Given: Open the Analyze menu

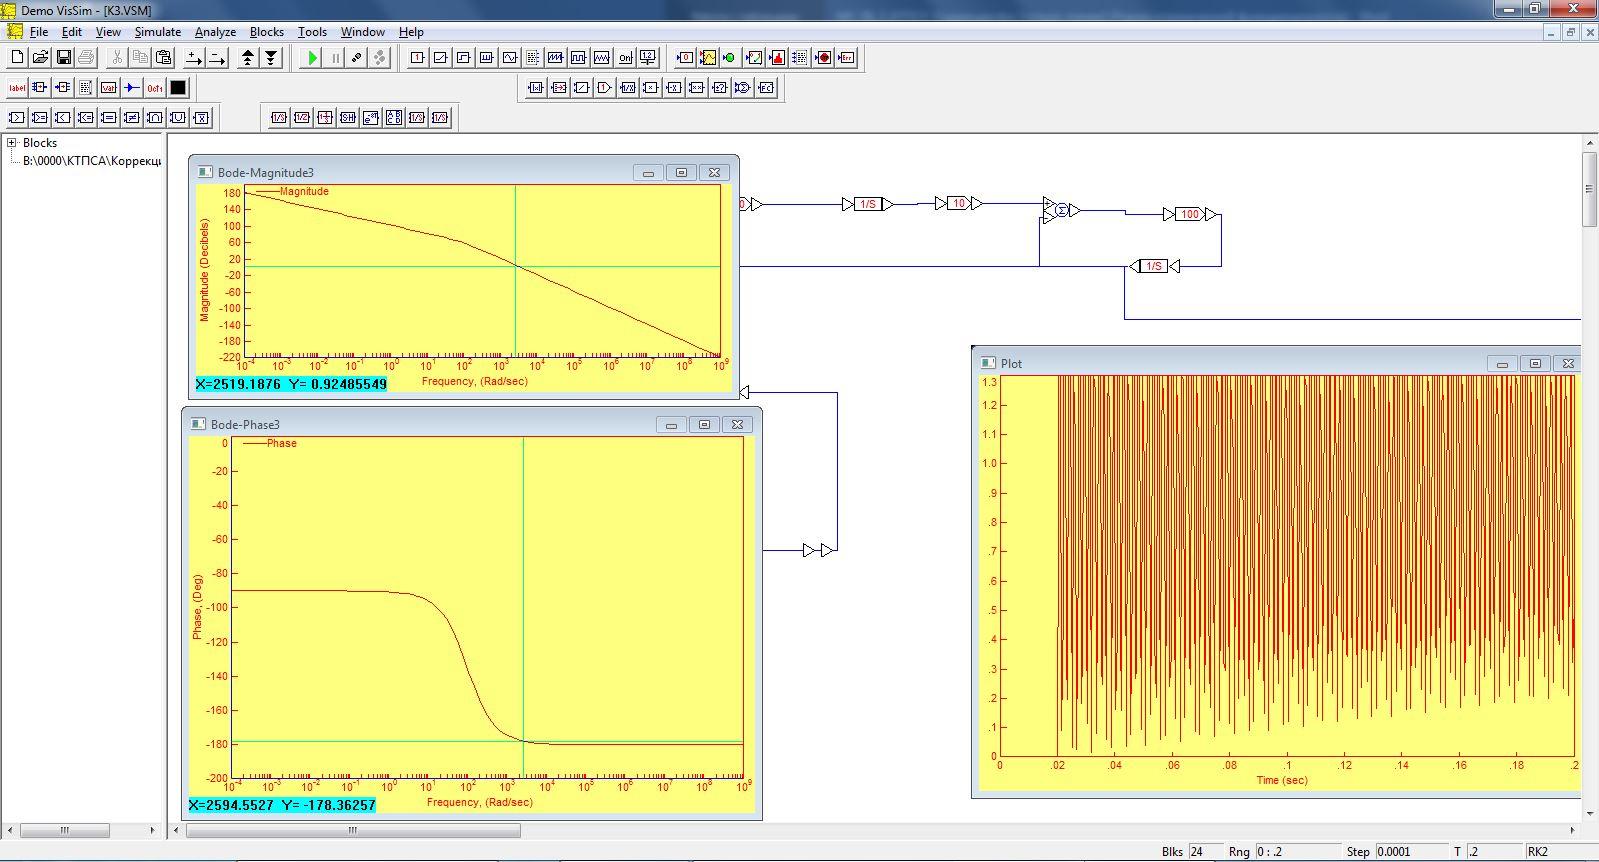Looking at the screenshot, I should (215, 32).
